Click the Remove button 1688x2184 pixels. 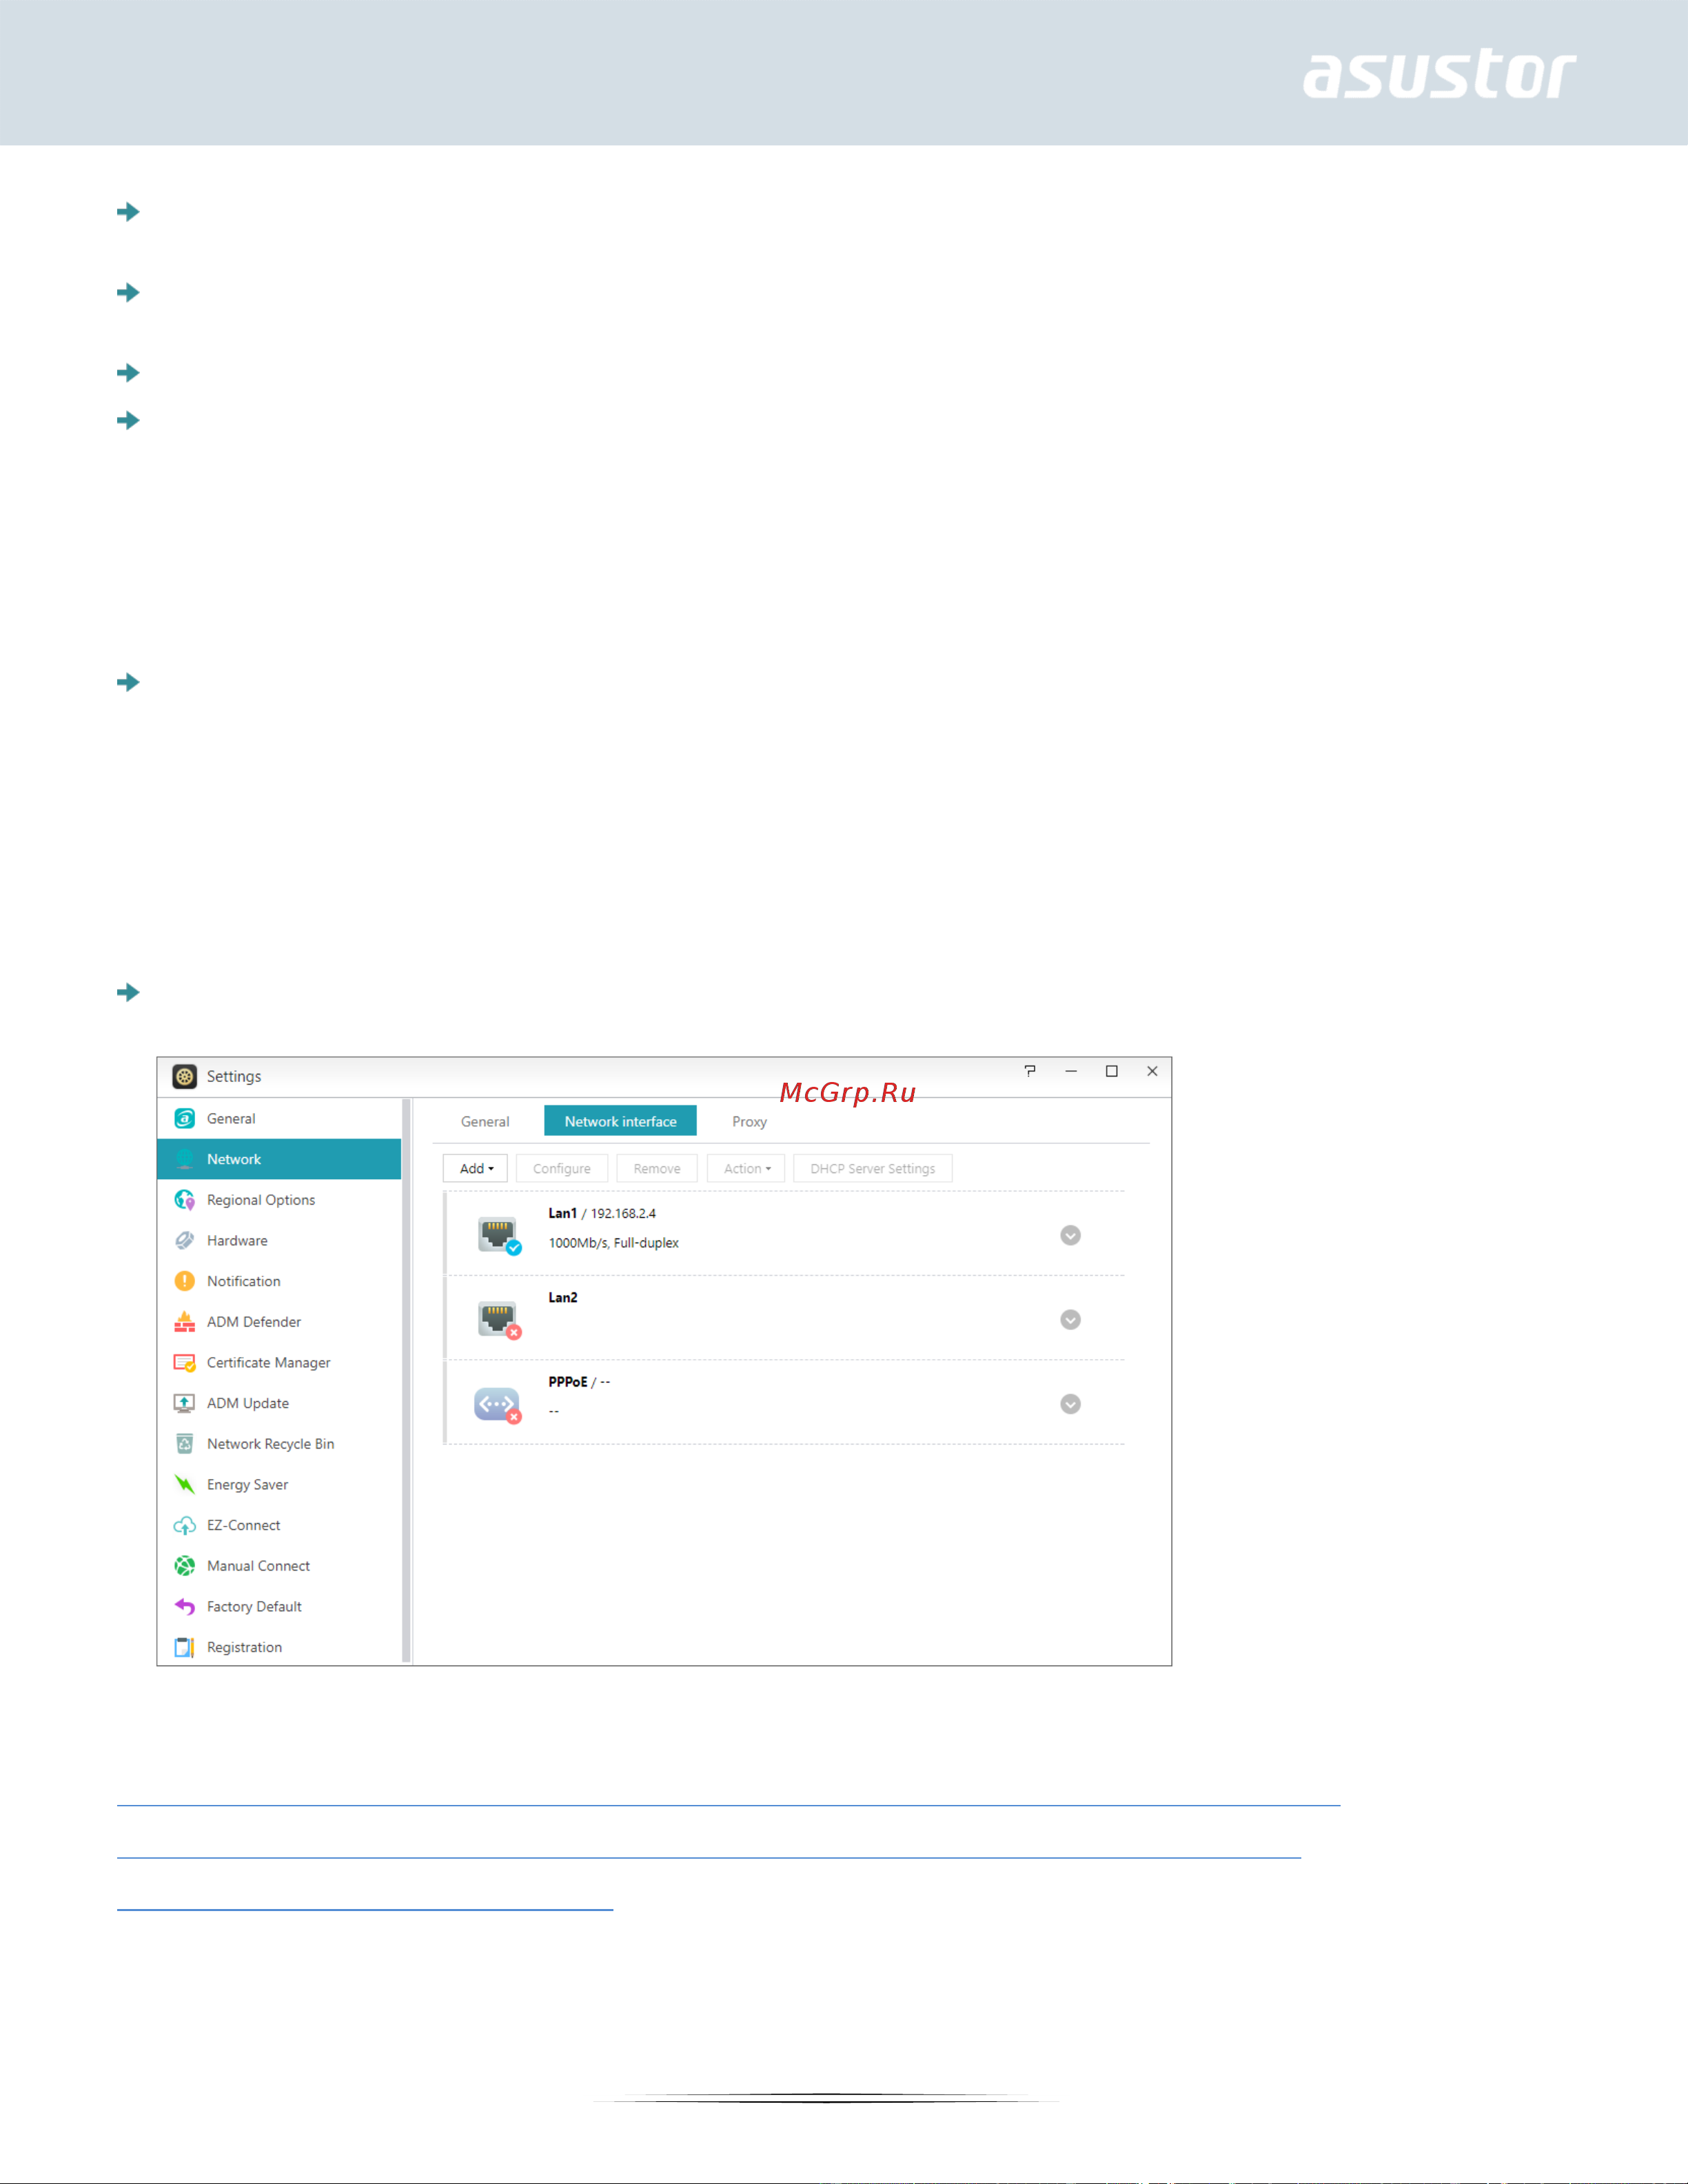tap(657, 1168)
